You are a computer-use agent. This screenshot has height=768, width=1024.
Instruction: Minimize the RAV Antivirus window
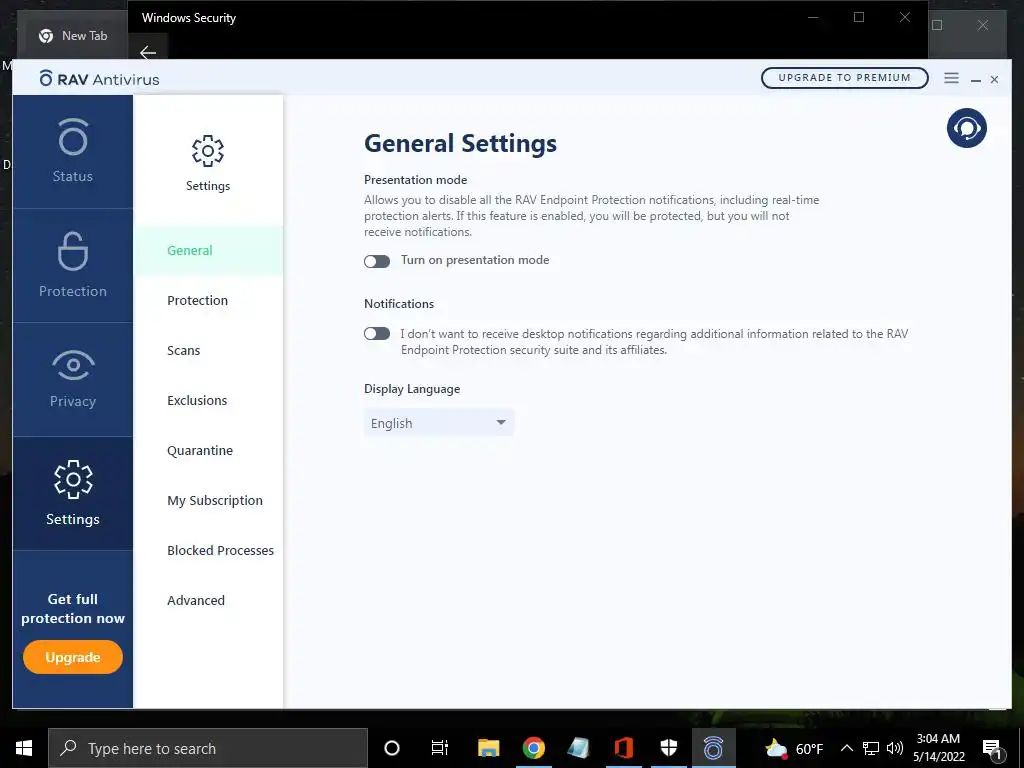click(976, 80)
